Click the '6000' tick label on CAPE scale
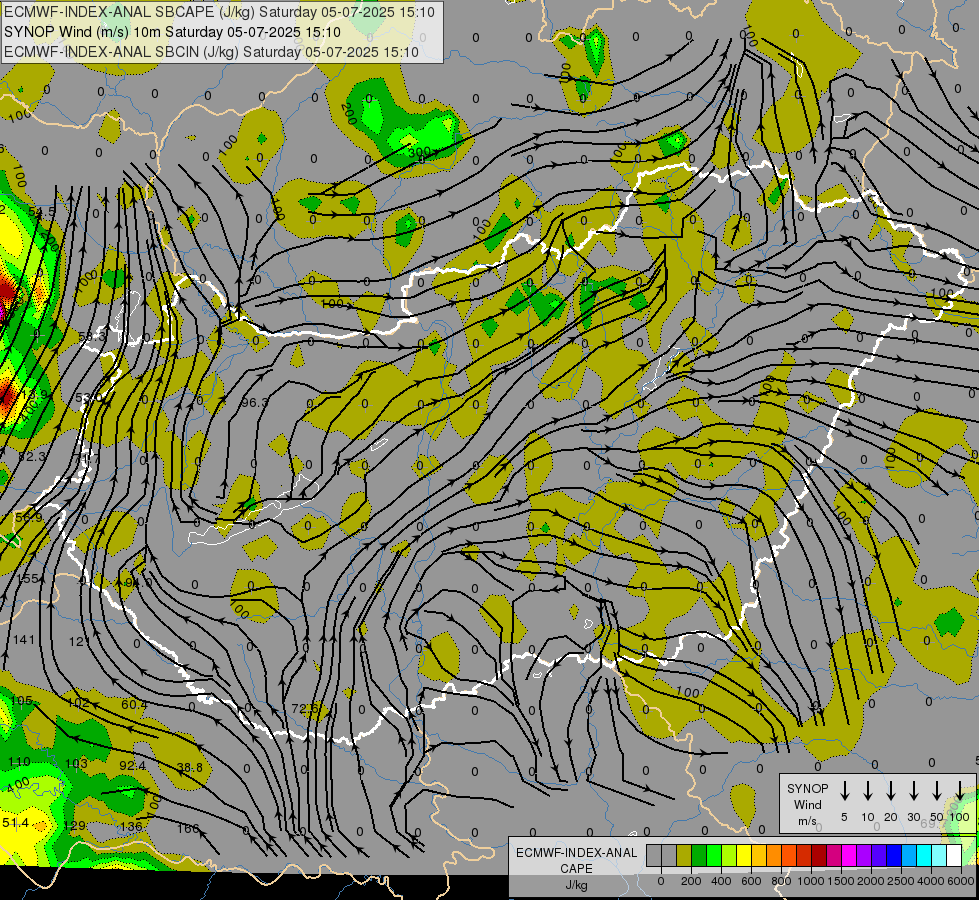 961,881
